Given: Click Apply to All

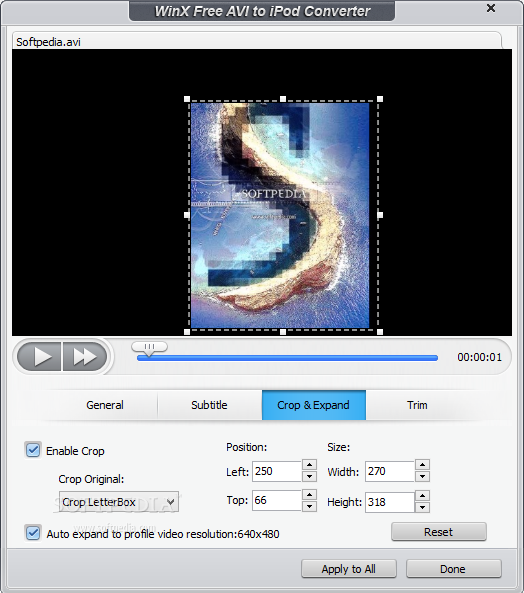Looking at the screenshot, I should [x=349, y=569].
